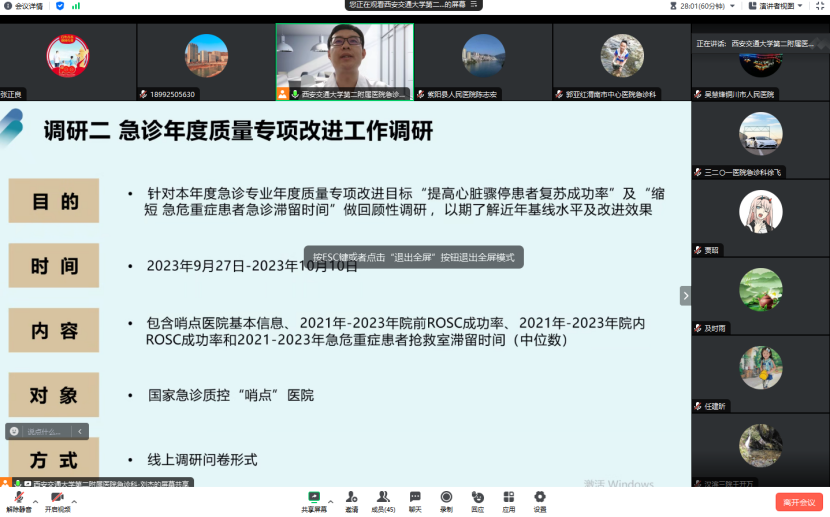Click the 对象 slide label box
Screen dimensions: 830x517
click(x=53, y=395)
